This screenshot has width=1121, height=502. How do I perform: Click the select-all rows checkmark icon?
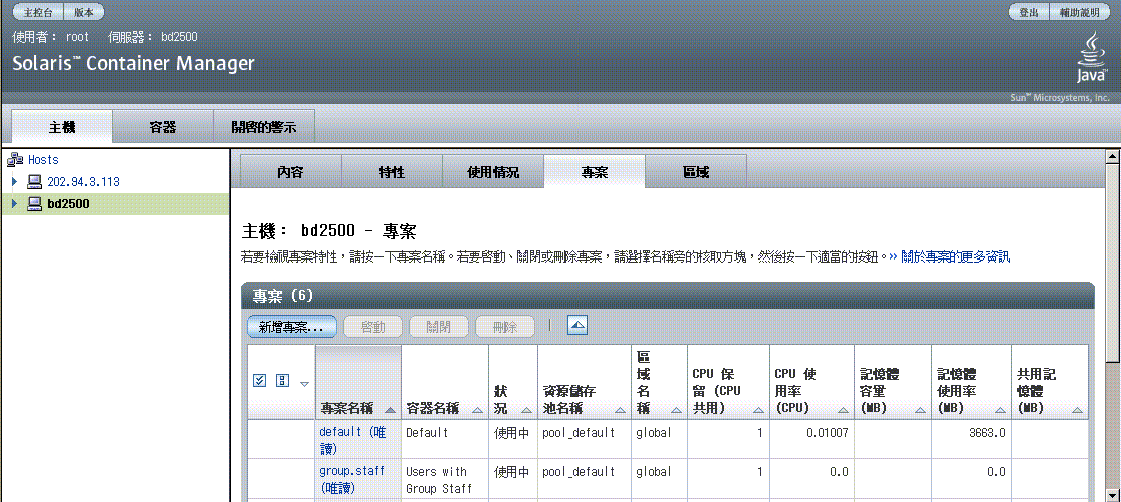pyautogui.click(x=260, y=380)
